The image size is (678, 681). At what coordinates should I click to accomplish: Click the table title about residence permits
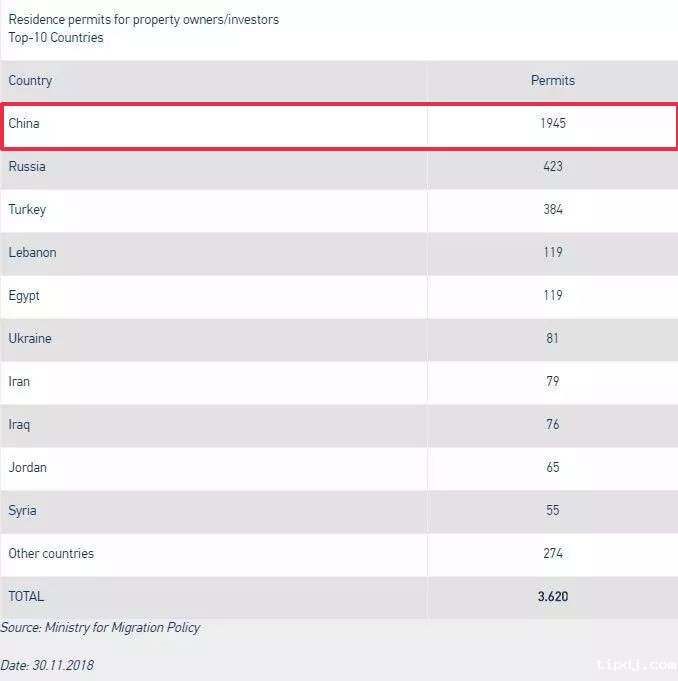tap(144, 19)
